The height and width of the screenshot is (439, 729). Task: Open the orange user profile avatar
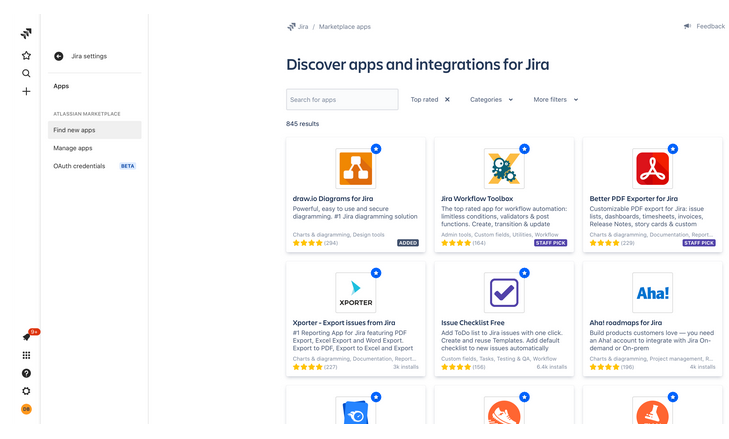click(27, 409)
